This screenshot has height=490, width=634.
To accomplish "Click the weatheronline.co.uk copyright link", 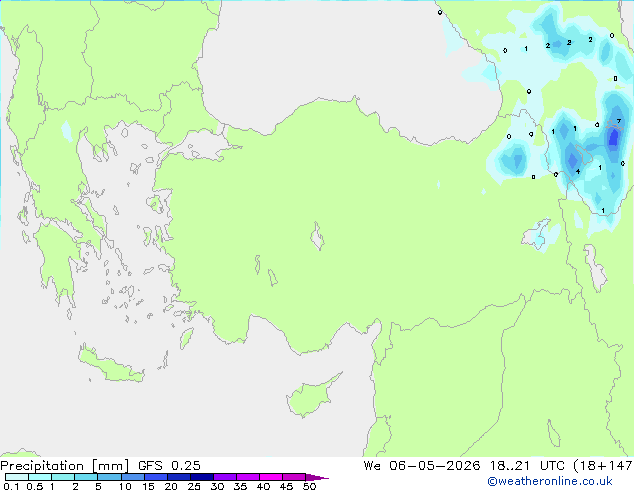I will (550, 481).
